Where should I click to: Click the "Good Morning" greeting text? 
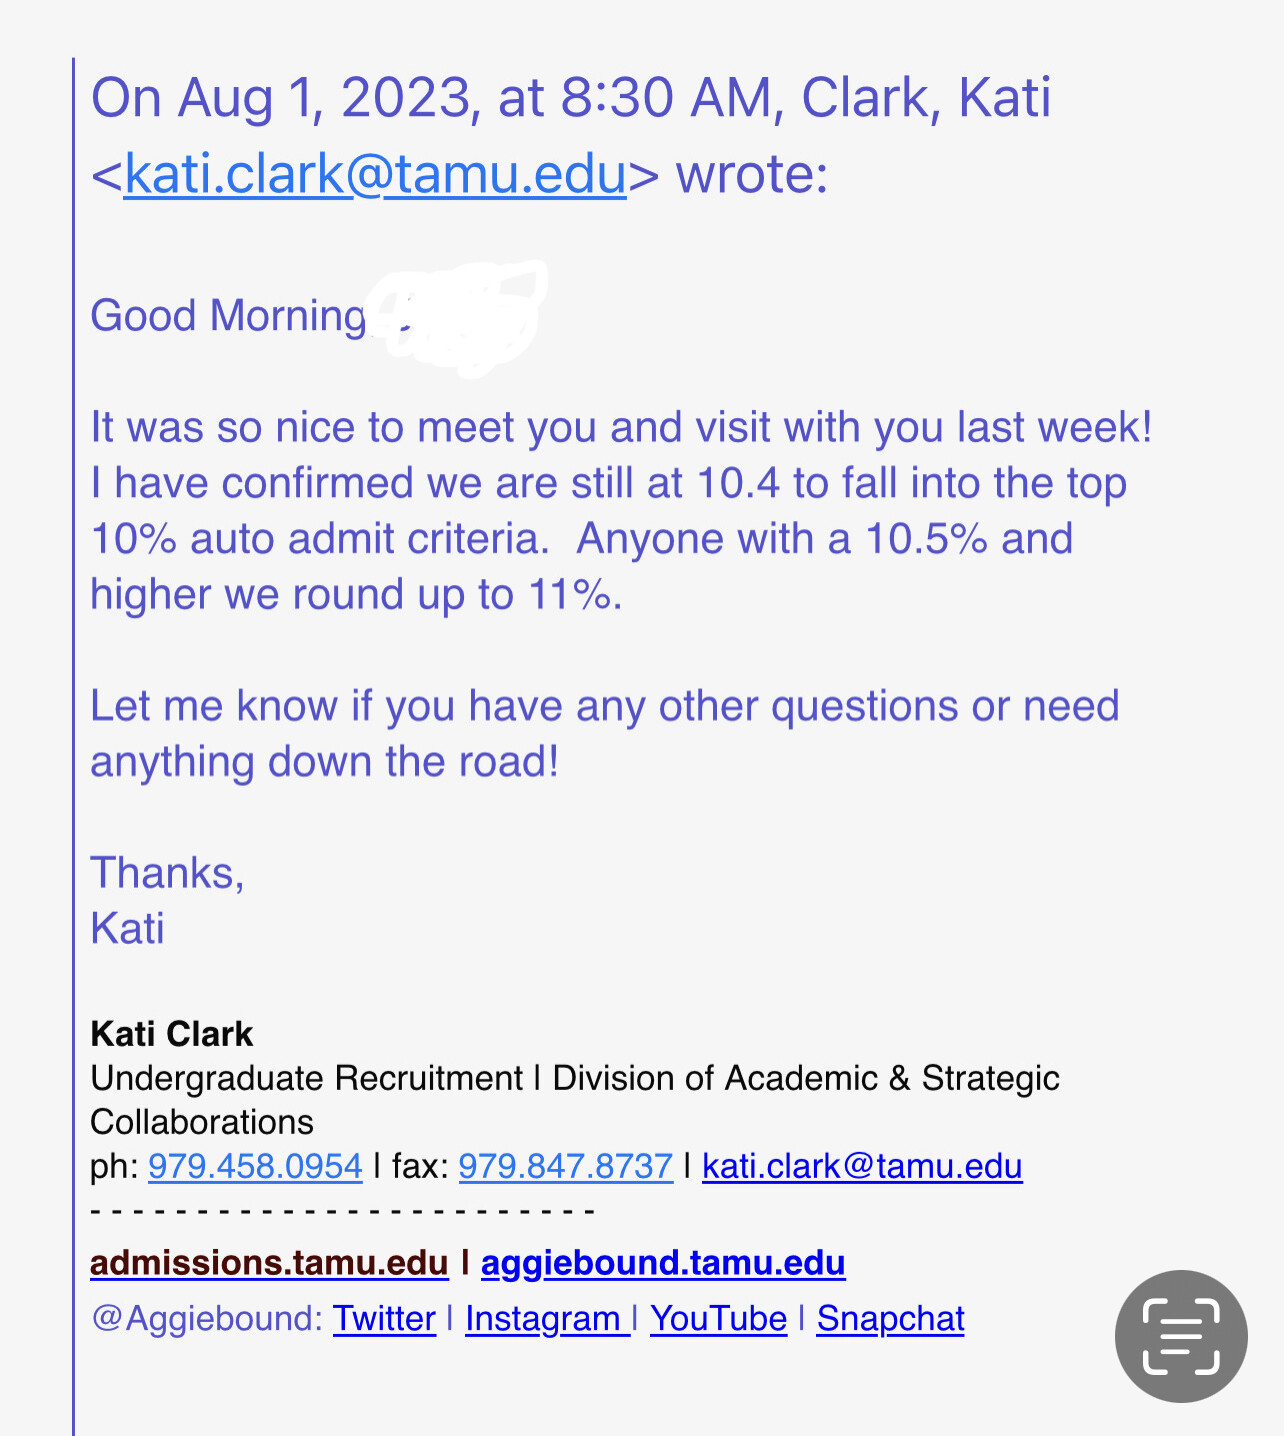229,316
